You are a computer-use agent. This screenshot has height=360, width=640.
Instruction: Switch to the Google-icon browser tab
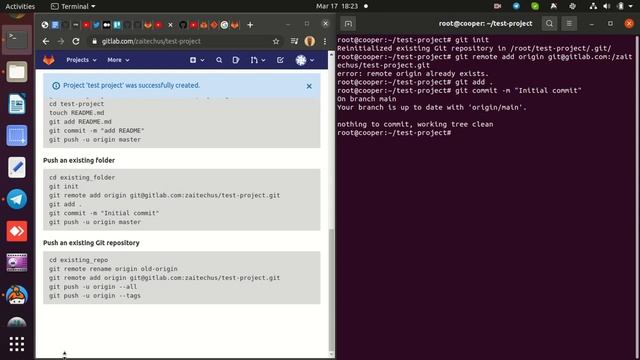pyautogui.click(x=224, y=25)
